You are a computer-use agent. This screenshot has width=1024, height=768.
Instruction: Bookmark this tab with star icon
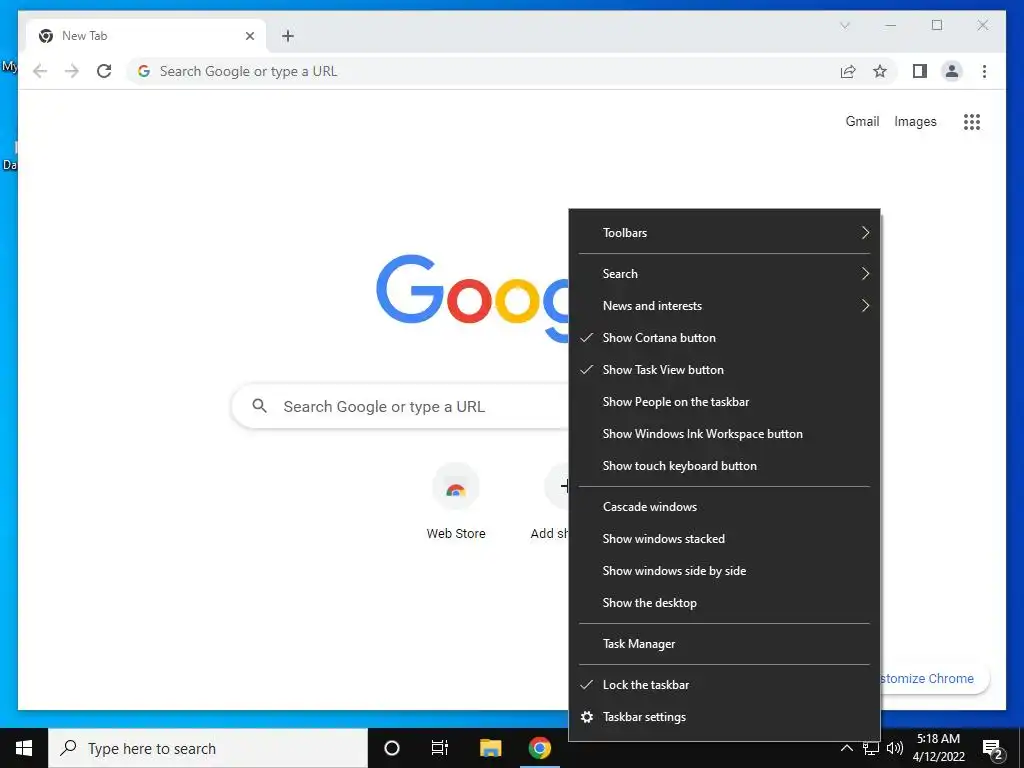click(880, 71)
